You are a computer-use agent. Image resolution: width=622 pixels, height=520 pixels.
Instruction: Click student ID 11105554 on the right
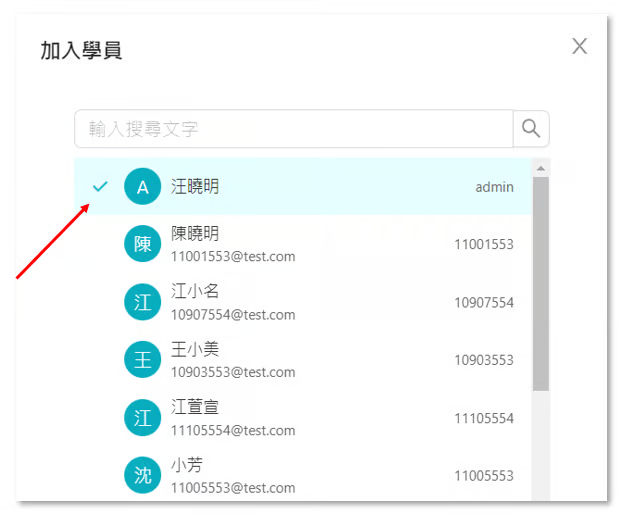pyautogui.click(x=484, y=418)
